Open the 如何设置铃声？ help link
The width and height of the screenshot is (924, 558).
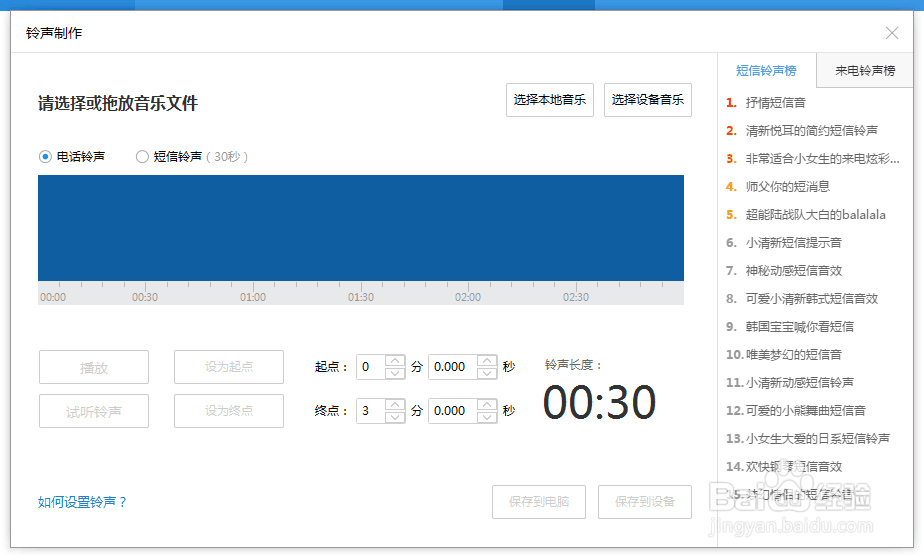(82, 502)
